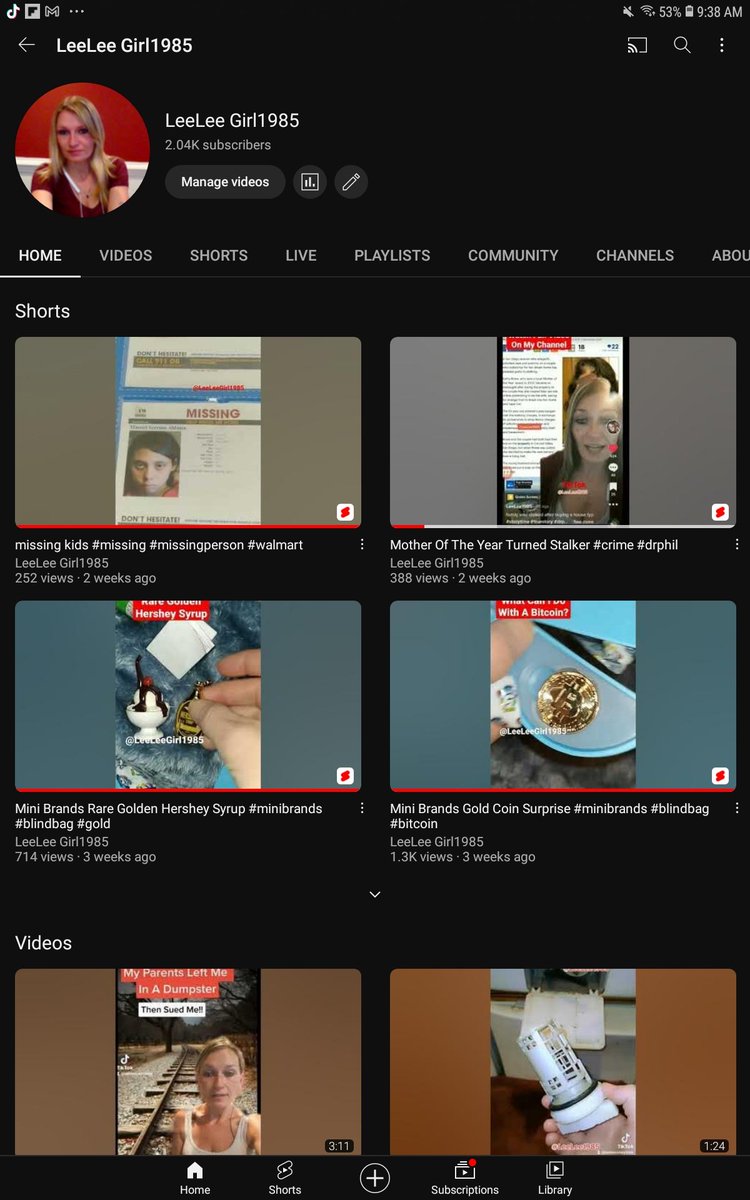Play Gold Coin Surprise bitcoin thumbnail

coord(563,696)
